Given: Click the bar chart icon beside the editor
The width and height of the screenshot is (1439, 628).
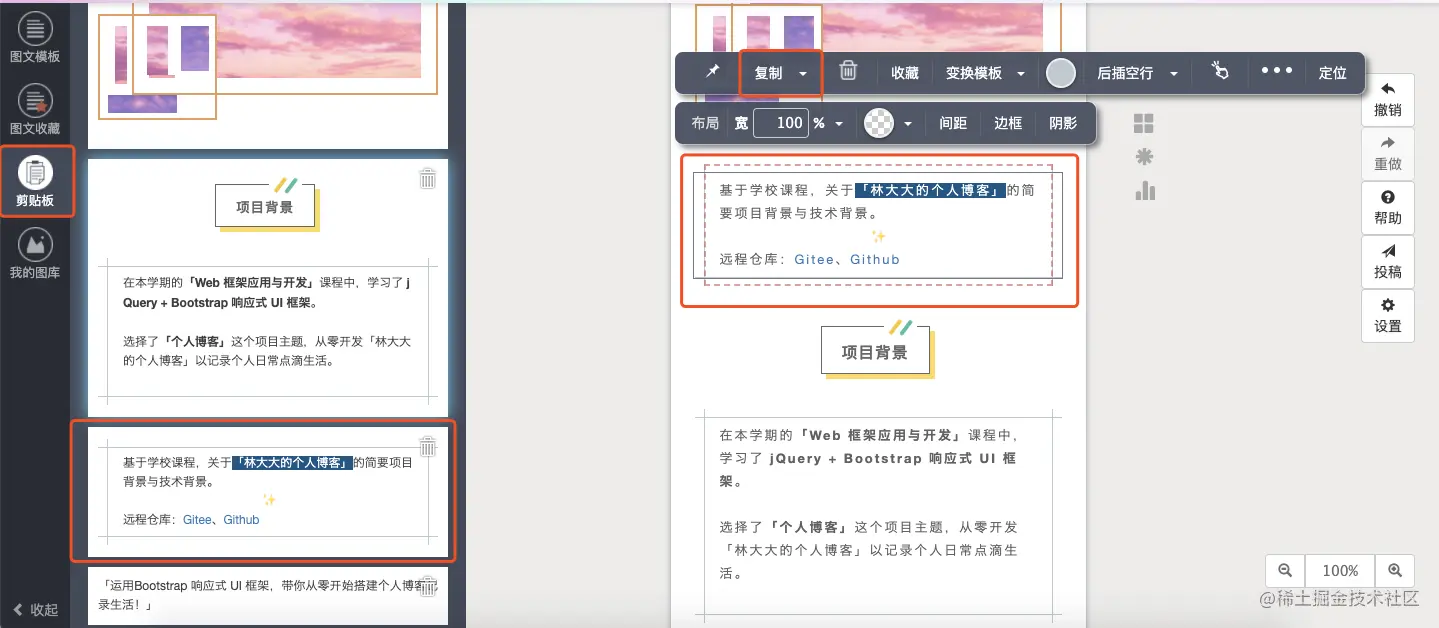Looking at the screenshot, I should (1145, 190).
